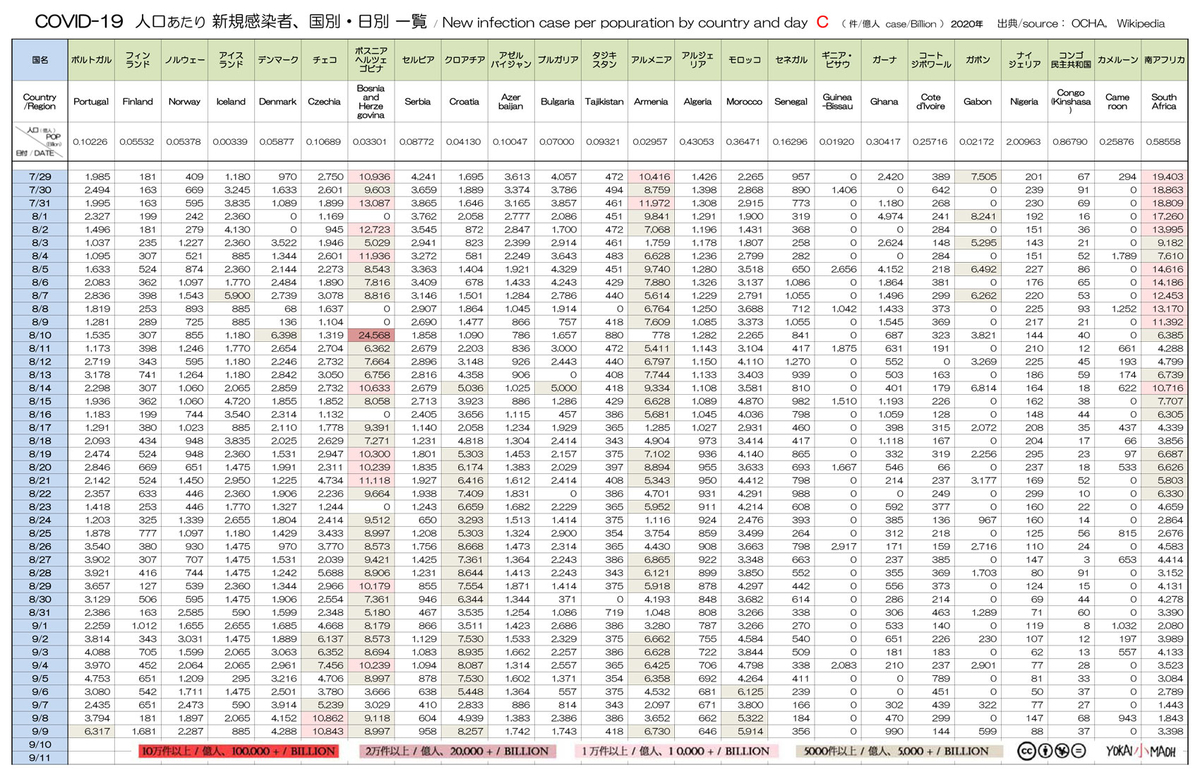Screen dimensions: 1200x772
Task: Click the 'Country /Region' header cell
Action: pyautogui.click(x=38, y=101)
